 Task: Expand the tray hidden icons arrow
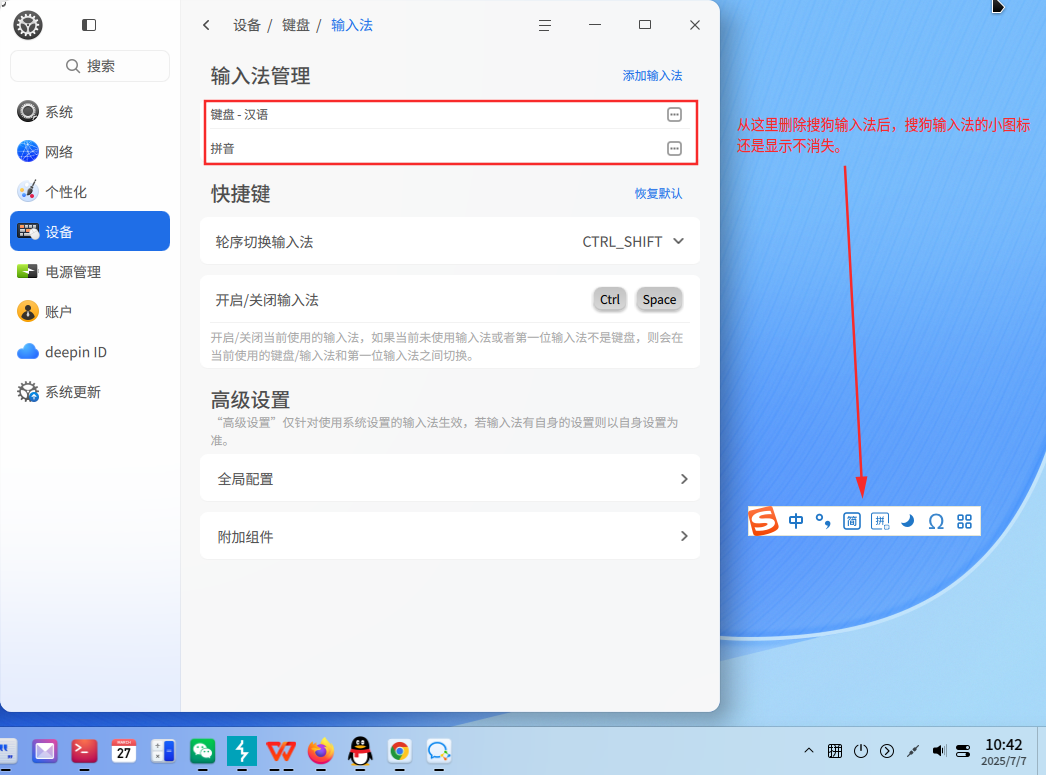pyautogui.click(x=809, y=751)
